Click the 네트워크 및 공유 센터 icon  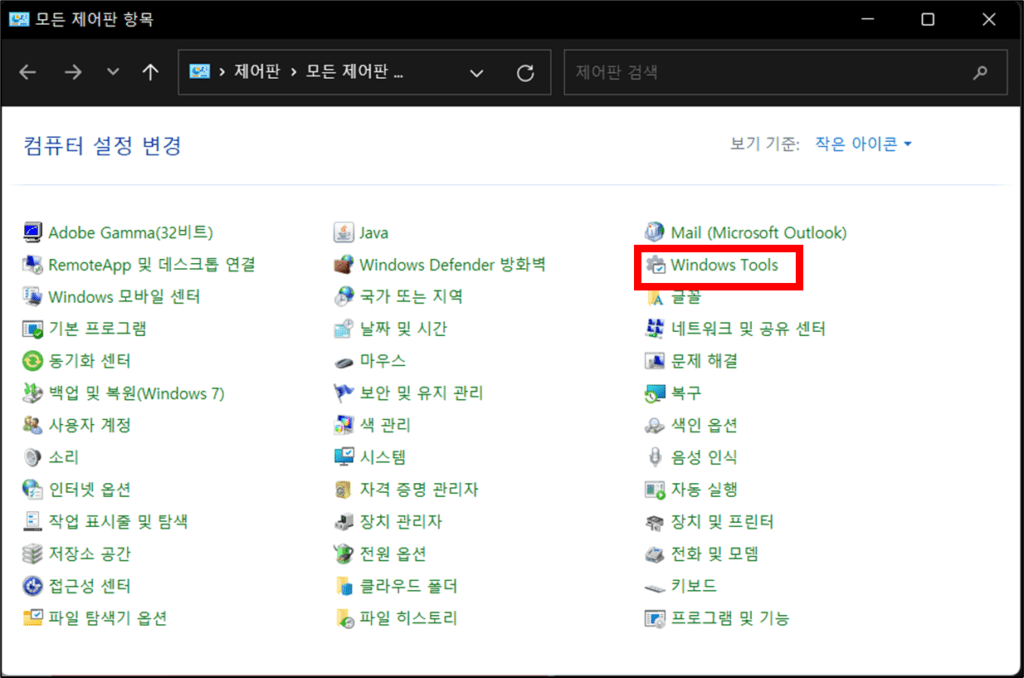(654, 329)
